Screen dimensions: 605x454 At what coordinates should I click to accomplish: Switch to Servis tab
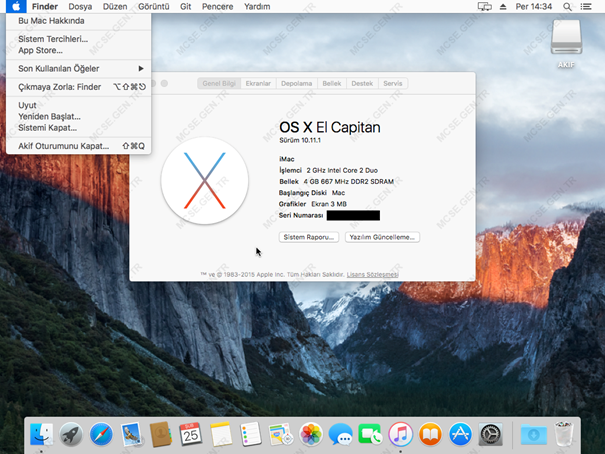[x=393, y=83]
